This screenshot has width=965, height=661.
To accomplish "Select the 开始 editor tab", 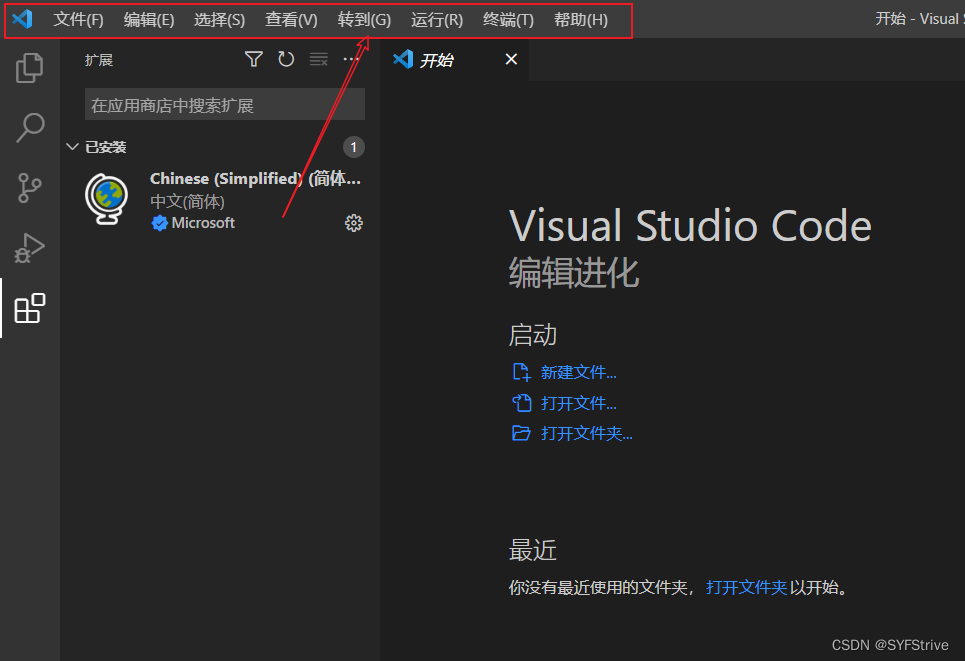I will tap(454, 60).
